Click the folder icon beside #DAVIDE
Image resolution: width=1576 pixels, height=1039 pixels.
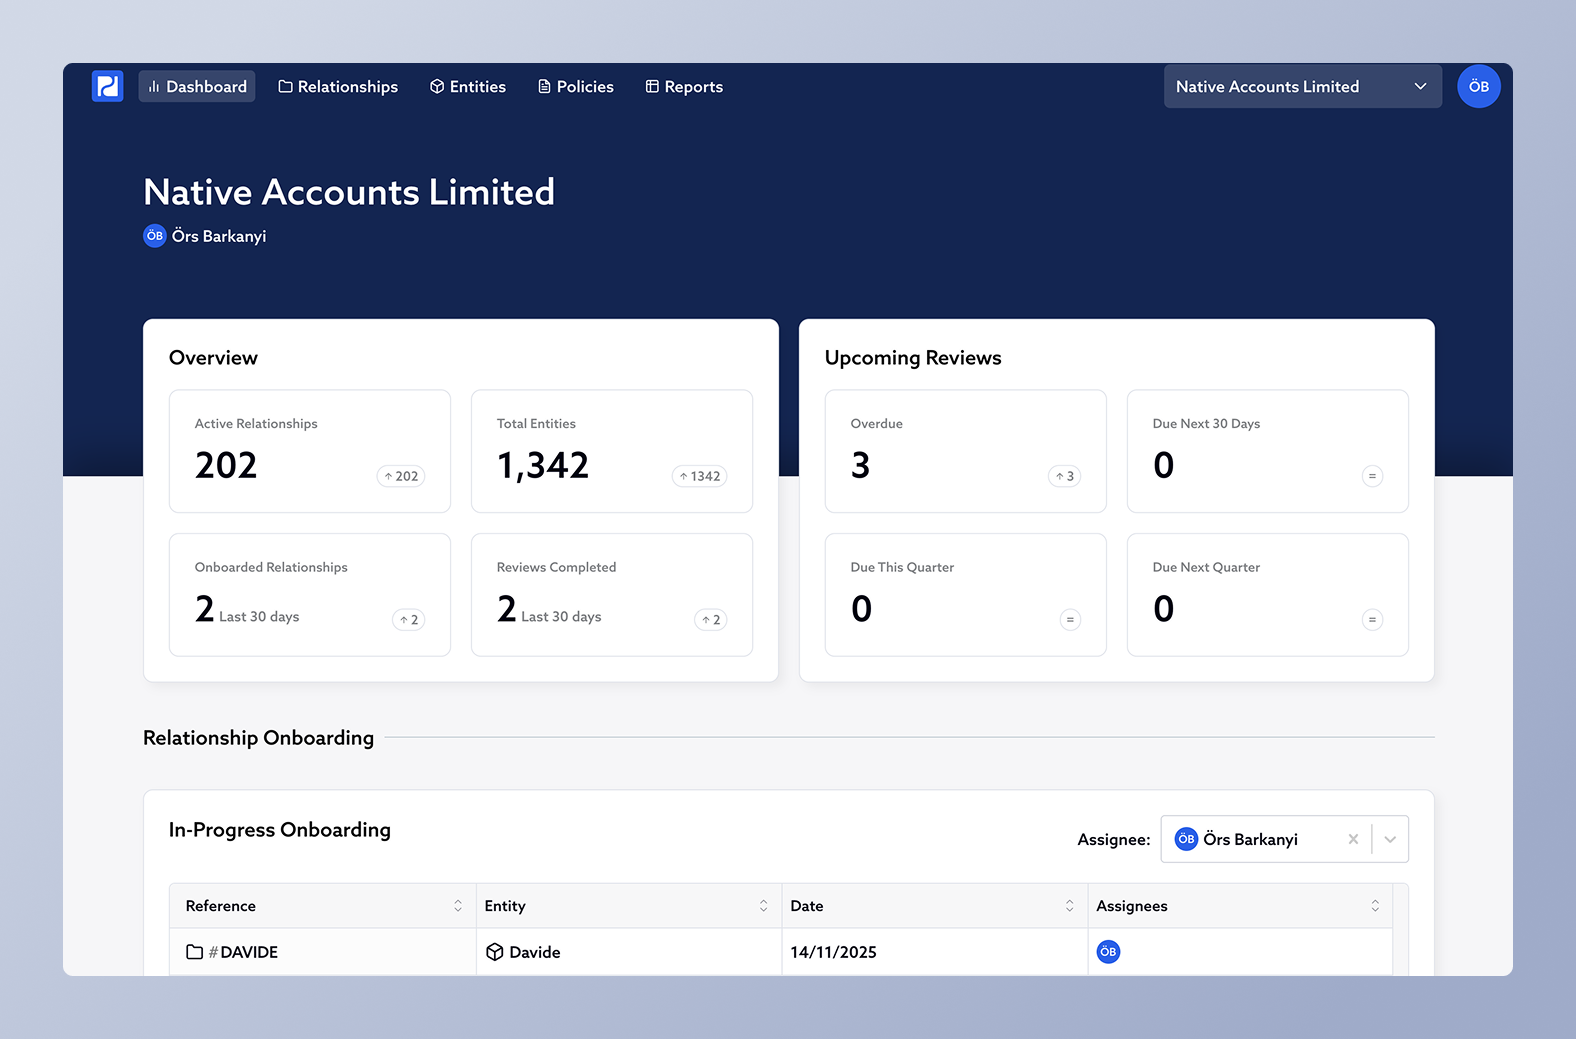[195, 952]
